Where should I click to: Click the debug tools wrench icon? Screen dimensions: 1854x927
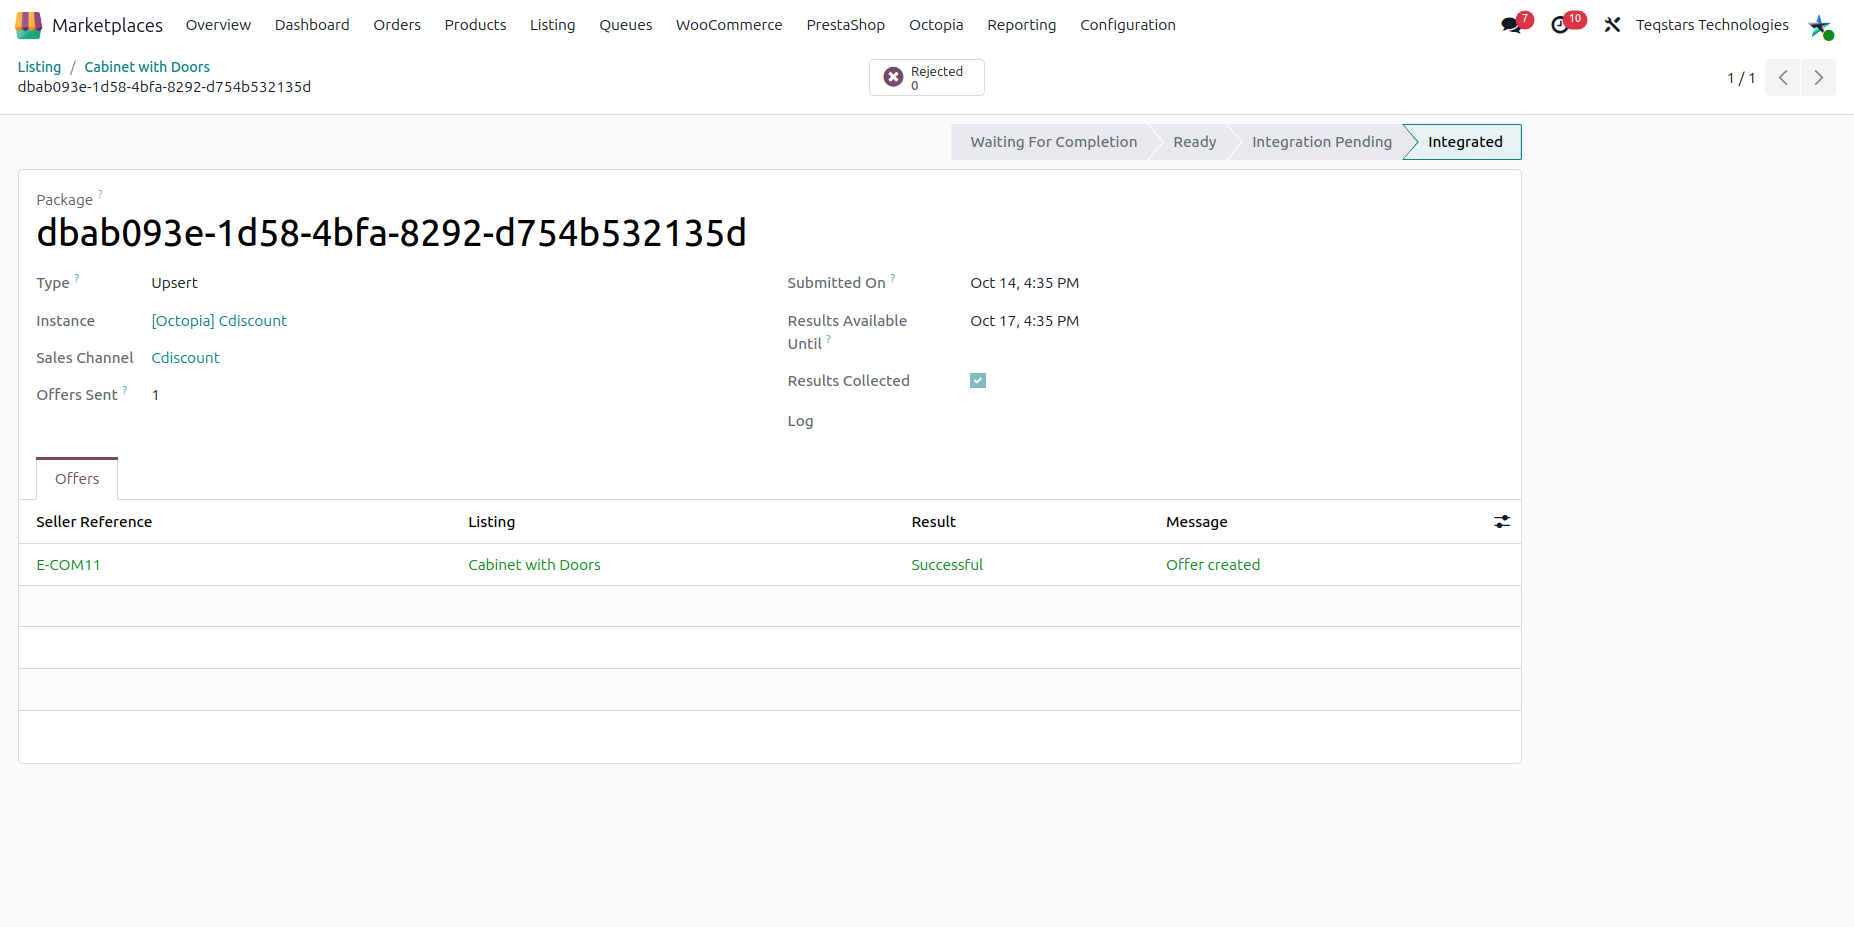click(x=1612, y=25)
